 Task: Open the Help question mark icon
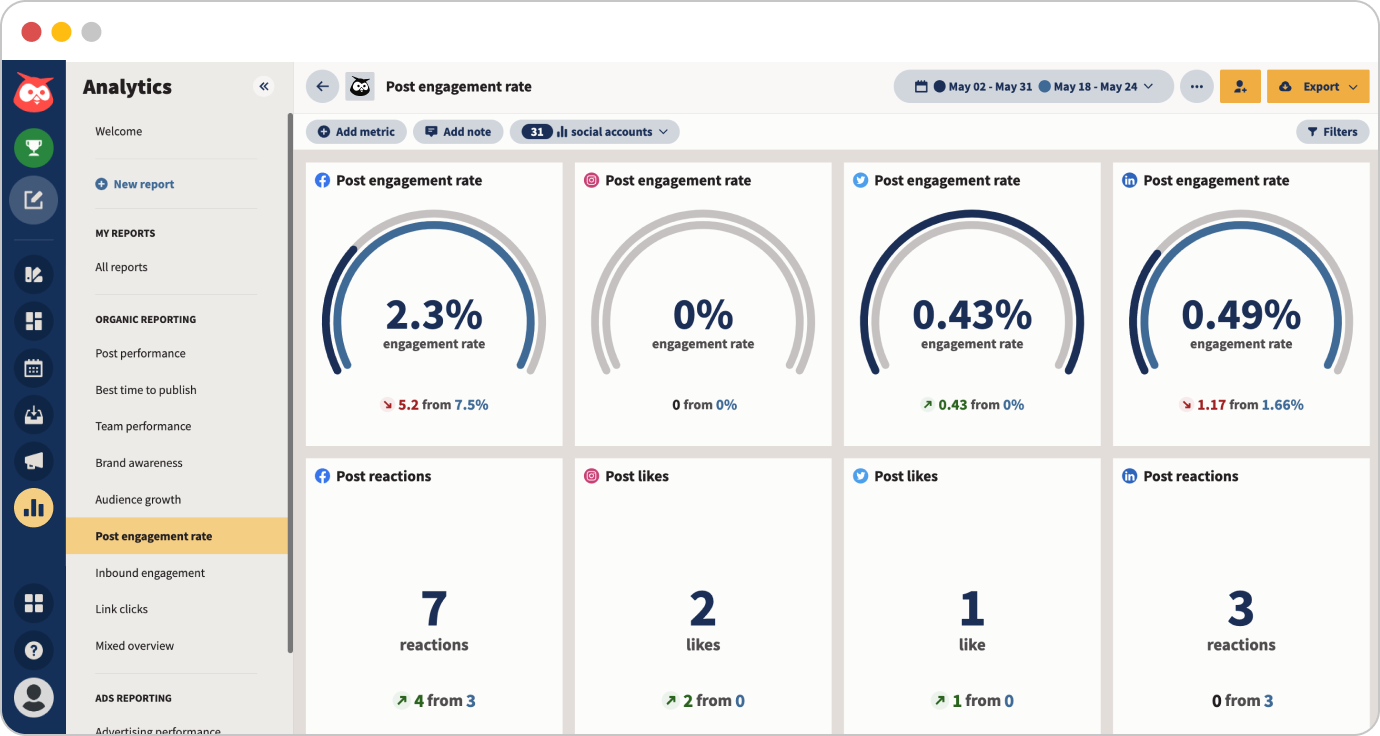click(34, 650)
